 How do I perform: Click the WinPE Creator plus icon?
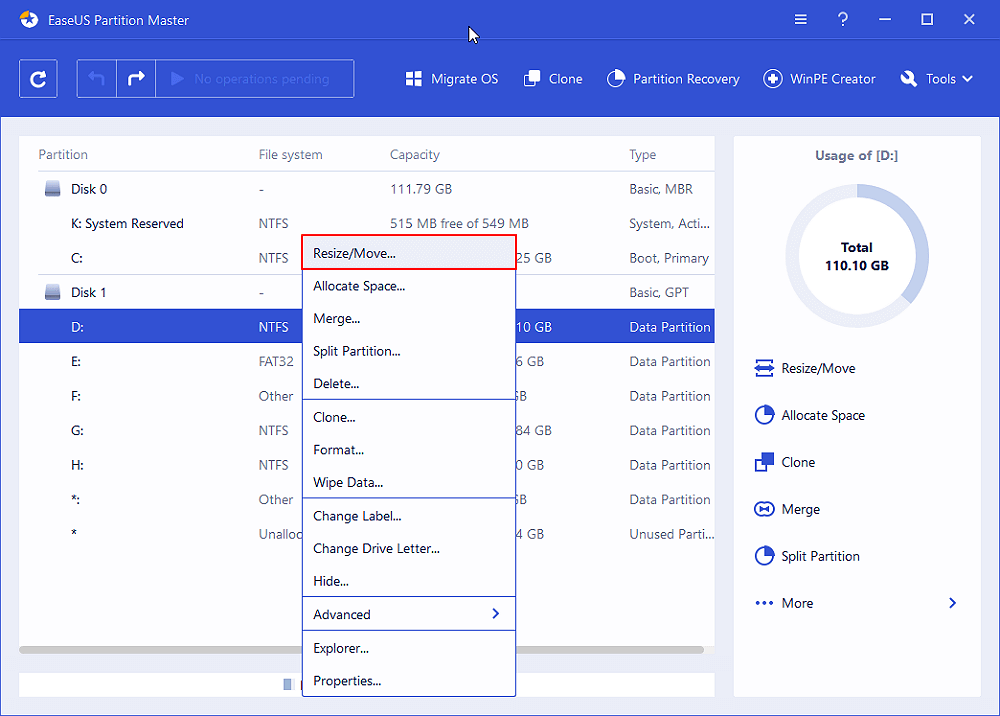click(x=772, y=79)
